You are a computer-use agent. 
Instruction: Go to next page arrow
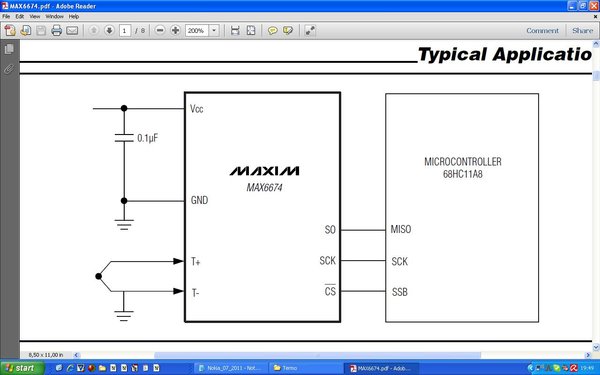(109, 30)
